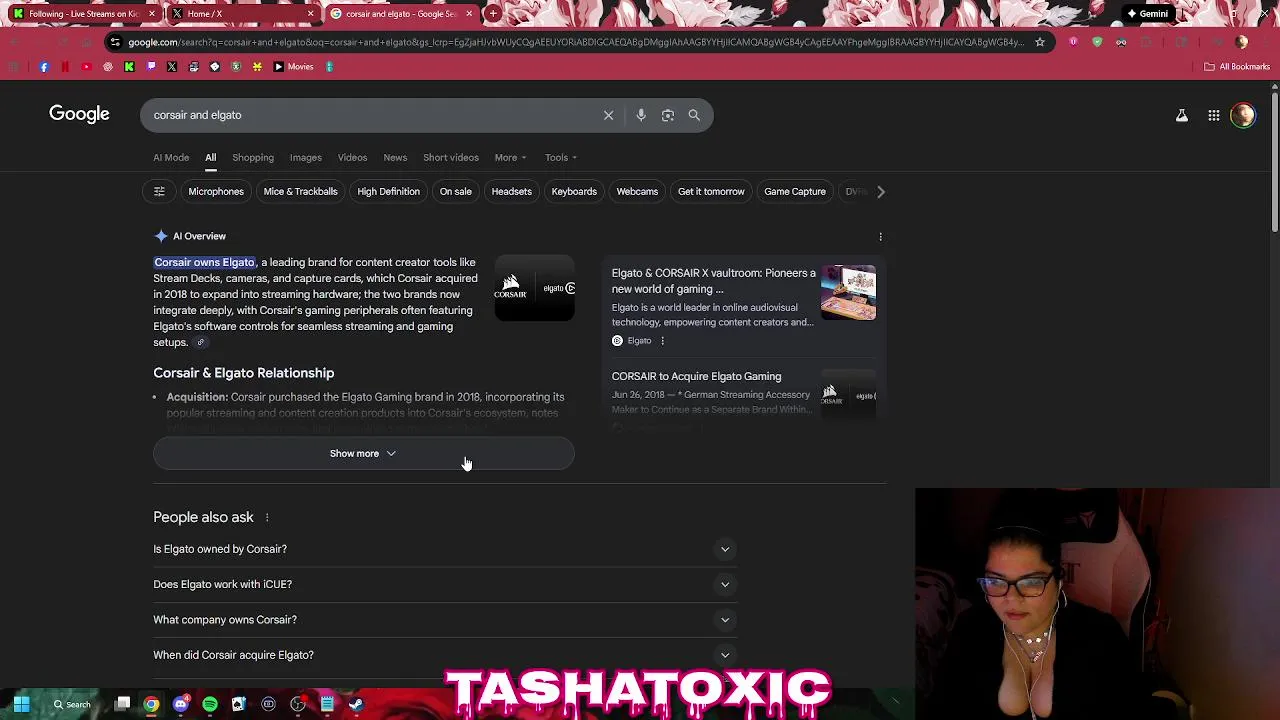Open a new tab with plus button
The width and height of the screenshot is (1280, 720).
493,14
